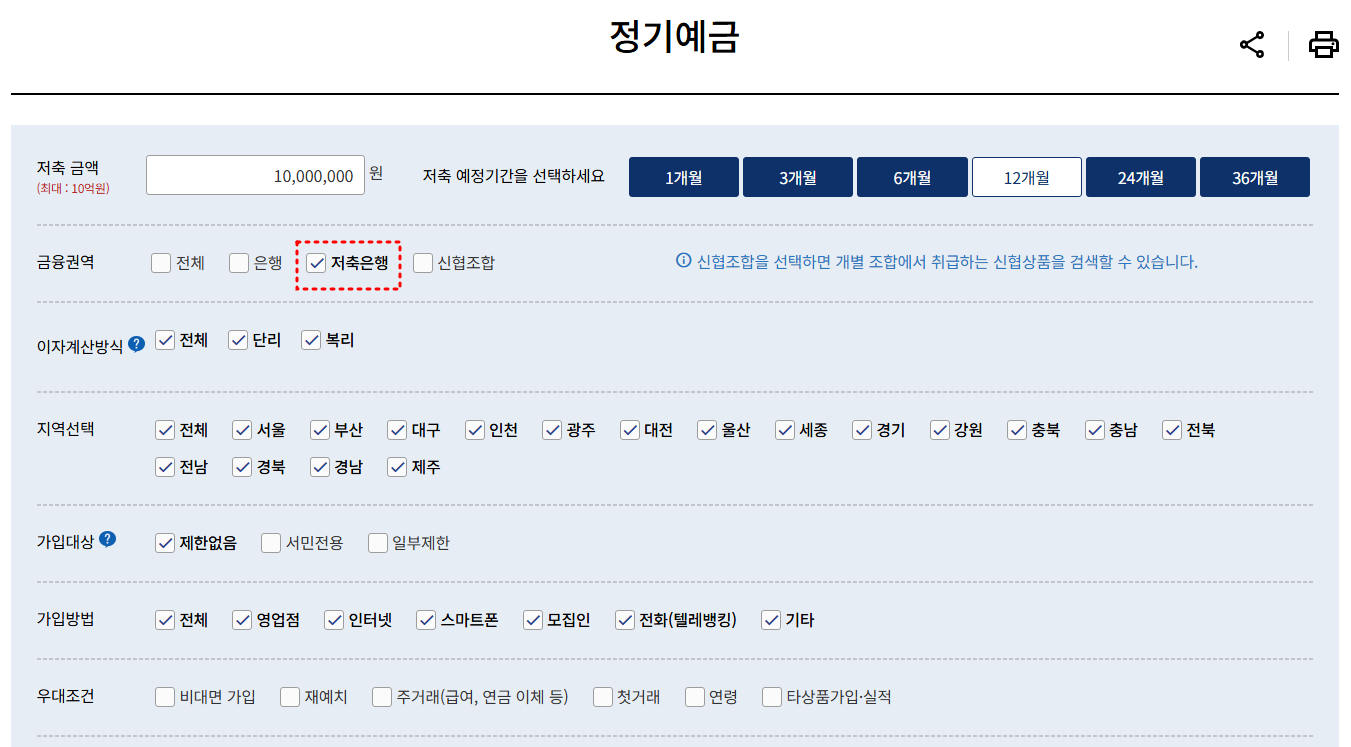
Task: Uncheck the 복리 checkbox
Action: tap(311, 340)
